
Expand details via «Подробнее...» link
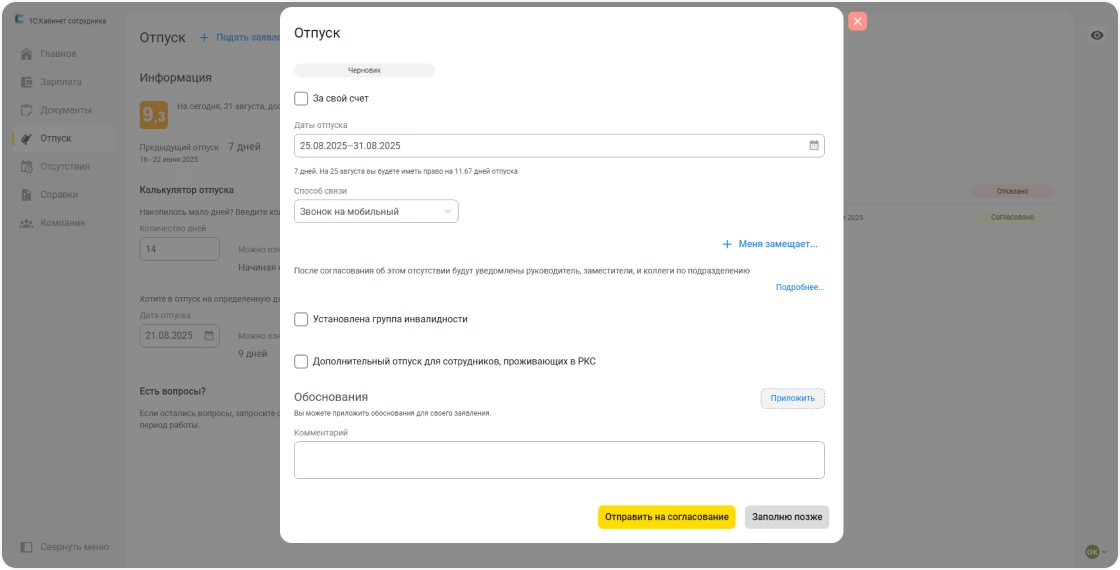[x=800, y=287]
